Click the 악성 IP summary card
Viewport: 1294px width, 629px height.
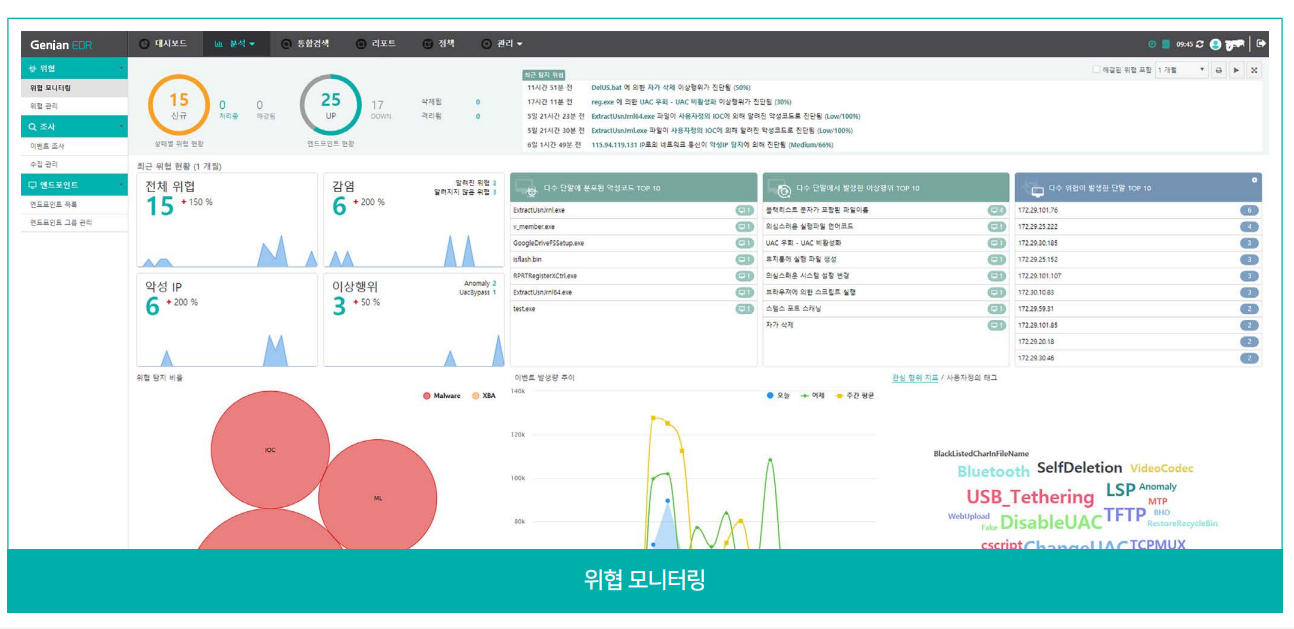click(227, 320)
